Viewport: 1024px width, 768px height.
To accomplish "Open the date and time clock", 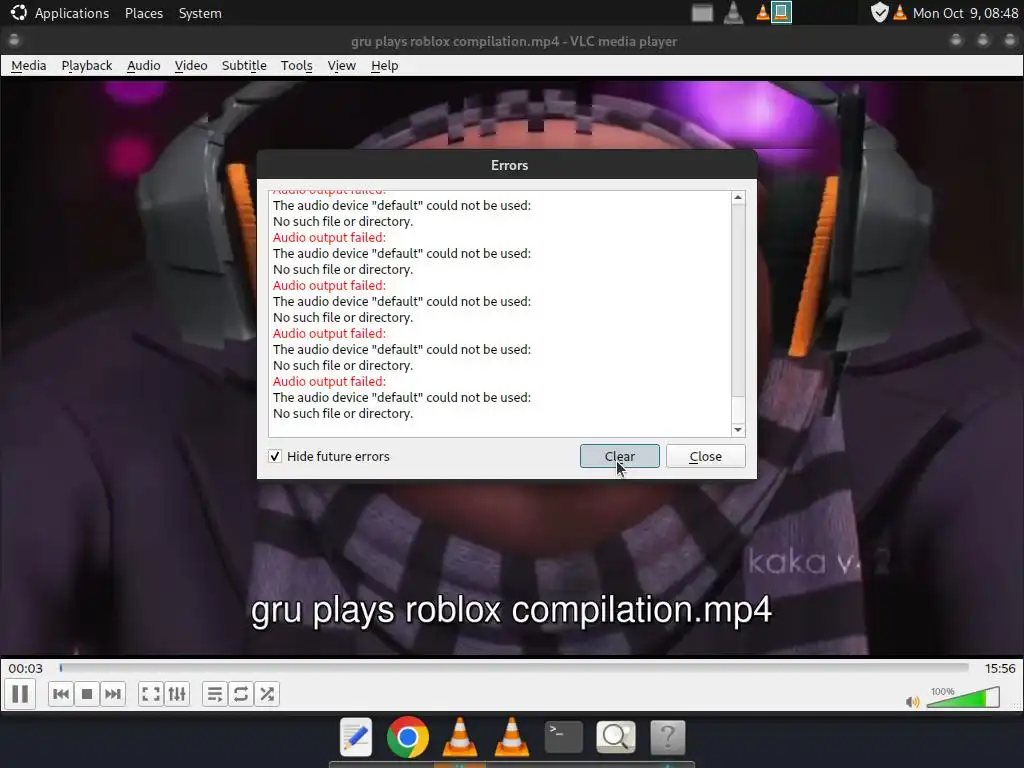I will click(x=965, y=13).
